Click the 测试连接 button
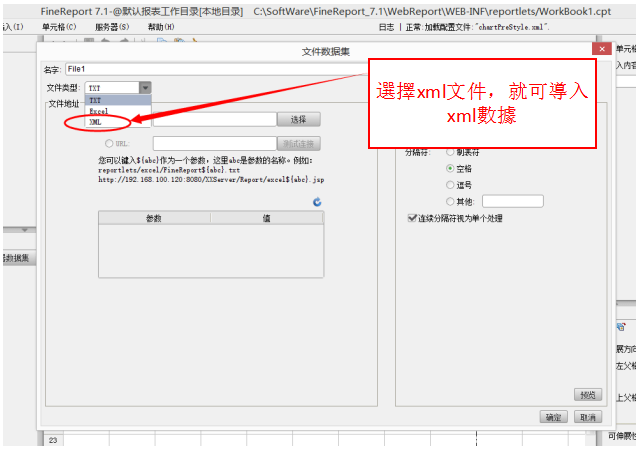The image size is (638, 450). [299, 144]
